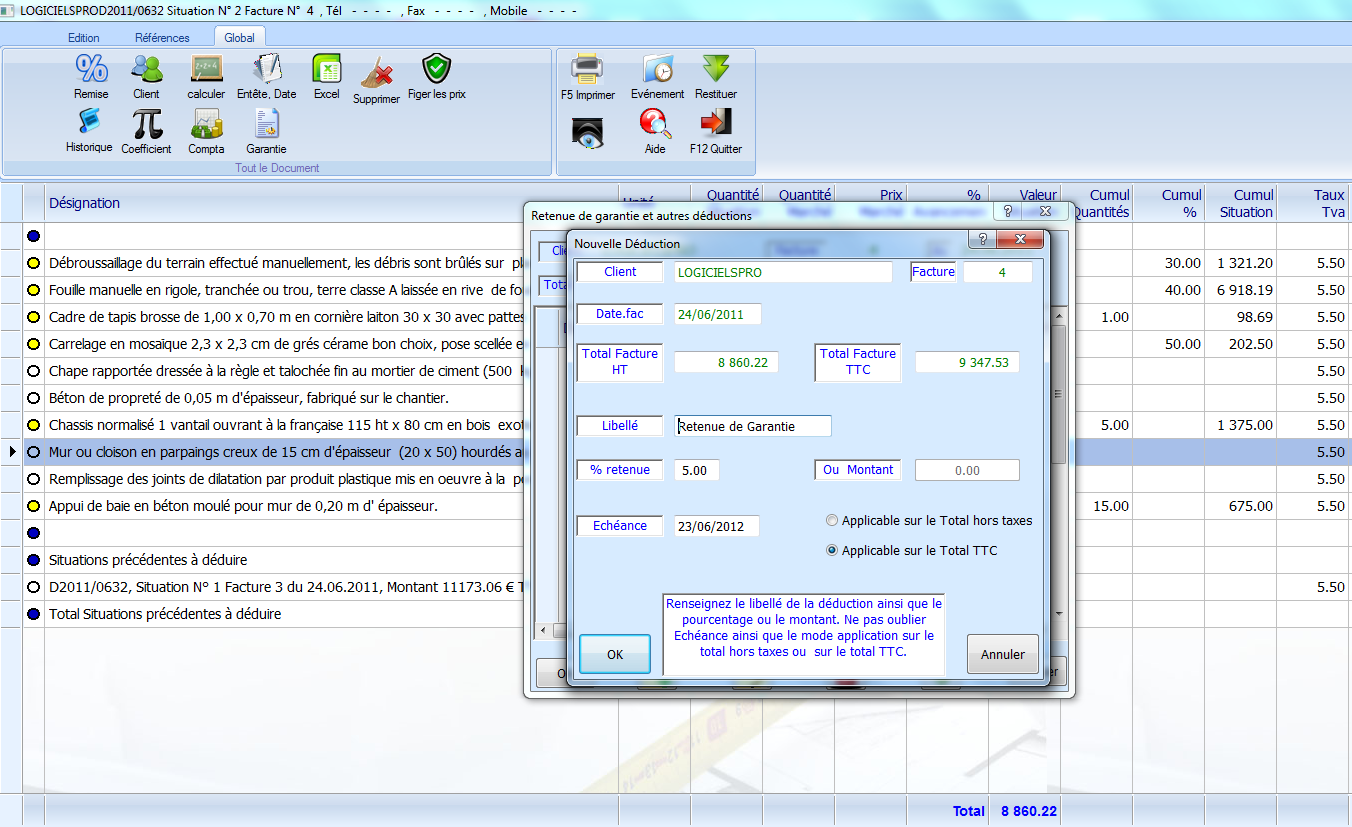Export with the Excel icon
This screenshot has height=827, width=1352.
point(326,70)
